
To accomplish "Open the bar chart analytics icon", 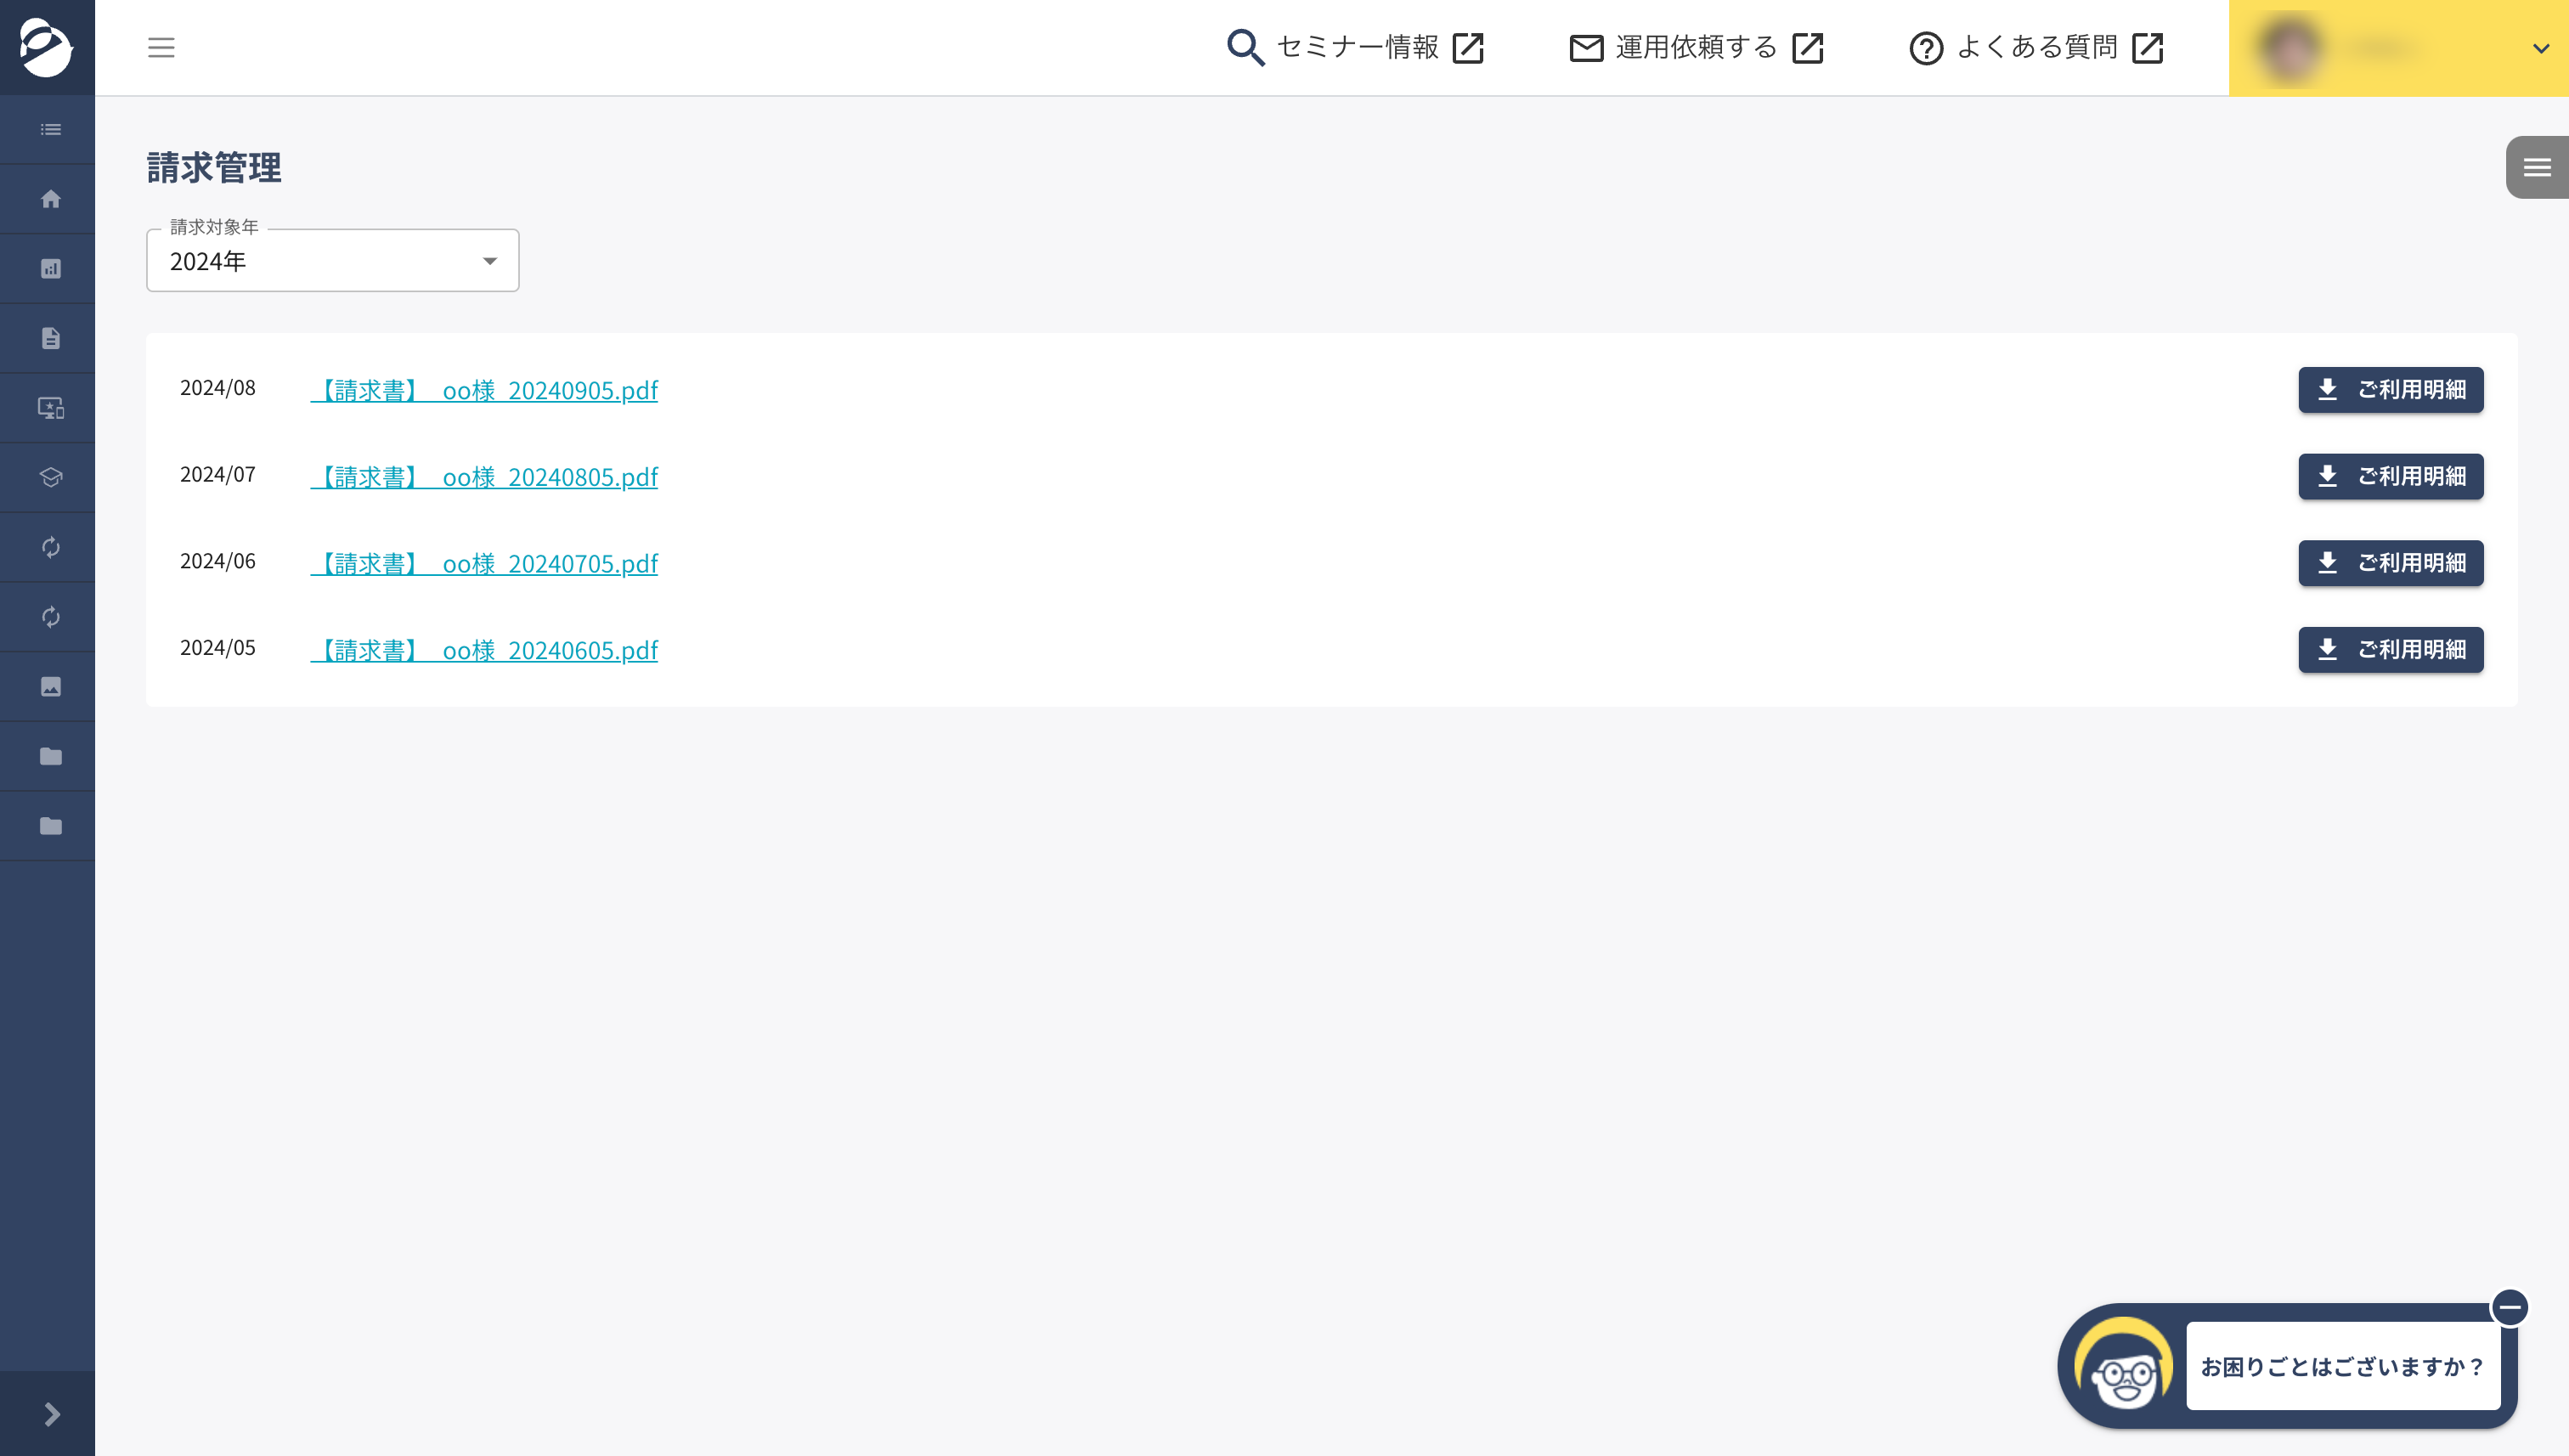I will (50, 269).
